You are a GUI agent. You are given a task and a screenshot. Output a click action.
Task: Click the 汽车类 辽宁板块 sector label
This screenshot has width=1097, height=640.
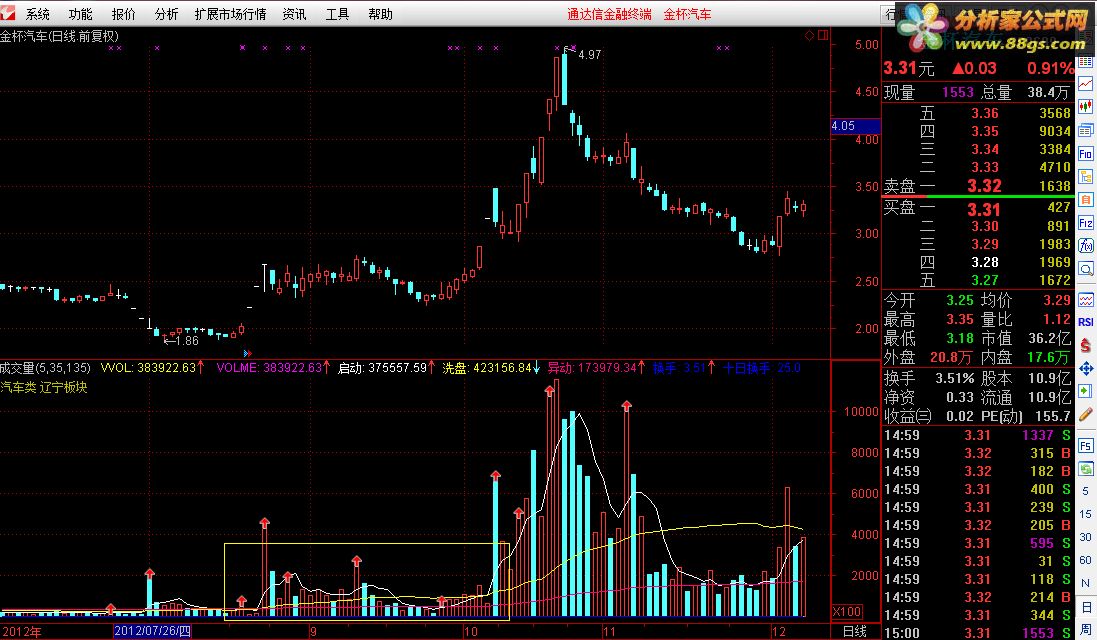pyautogui.click(x=43, y=387)
